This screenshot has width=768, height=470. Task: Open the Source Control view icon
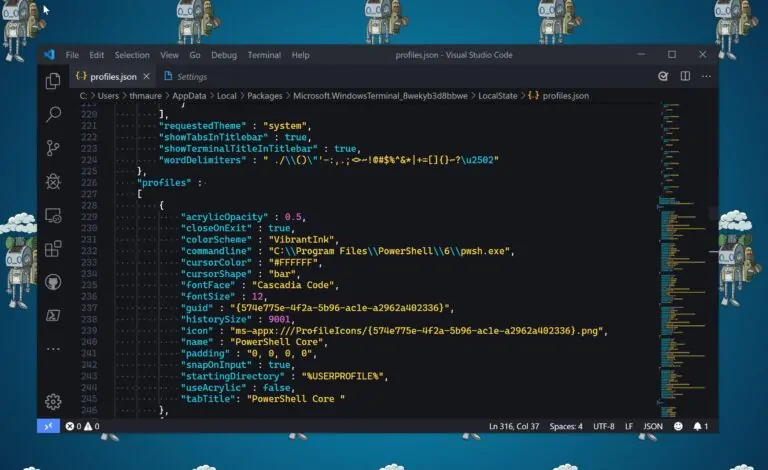53,148
